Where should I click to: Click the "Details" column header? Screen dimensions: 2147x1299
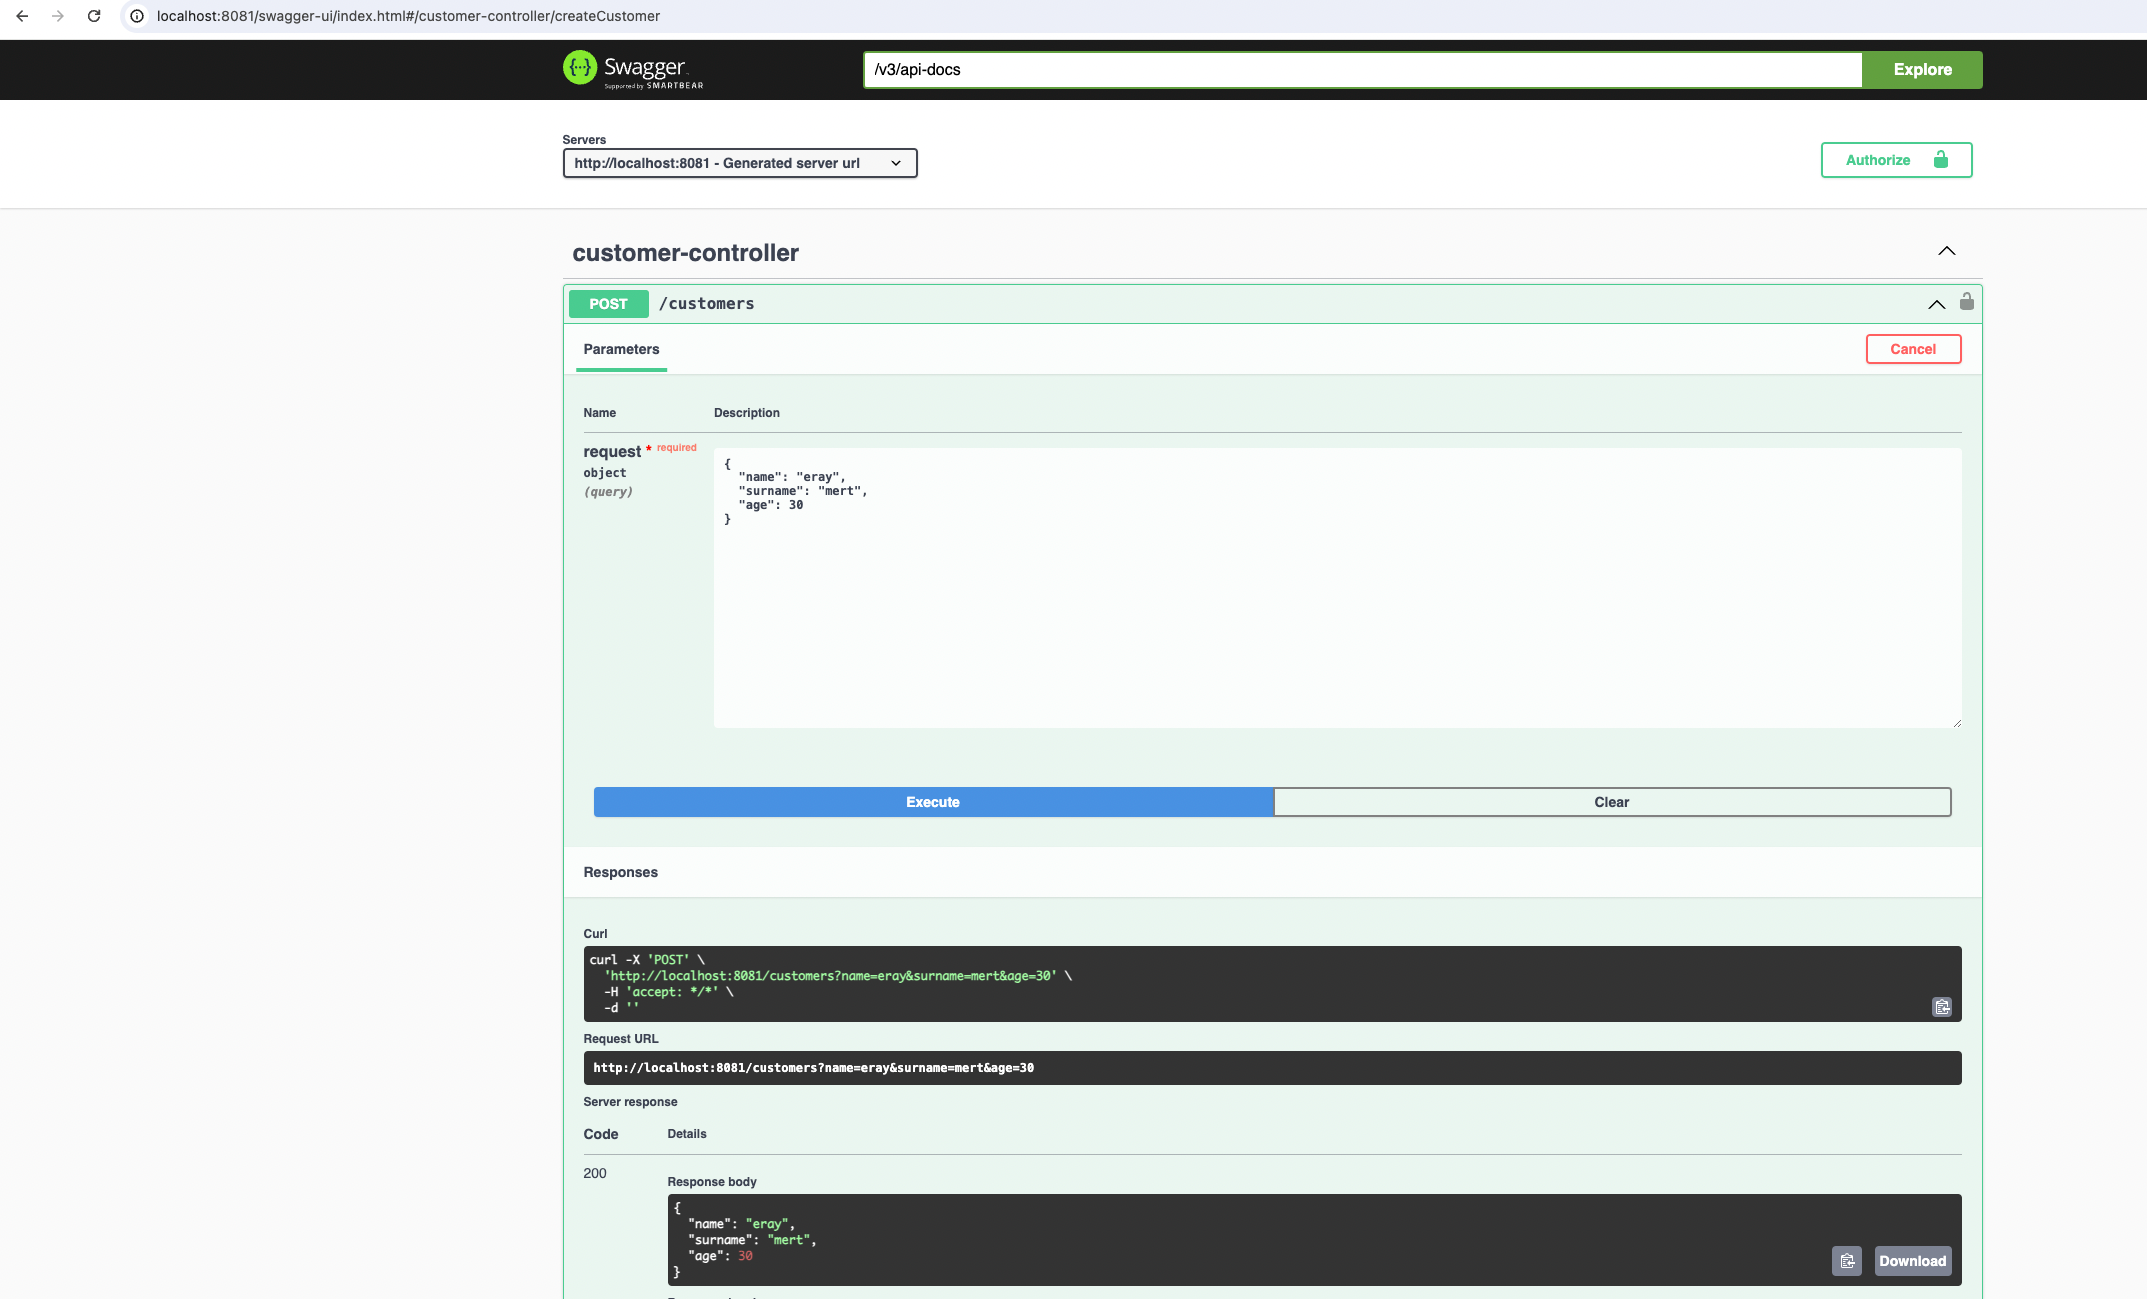(687, 1134)
